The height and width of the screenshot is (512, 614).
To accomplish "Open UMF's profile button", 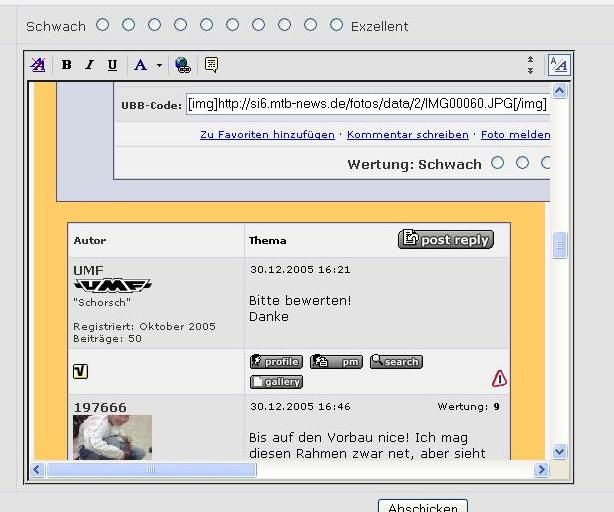I will tap(276, 362).
